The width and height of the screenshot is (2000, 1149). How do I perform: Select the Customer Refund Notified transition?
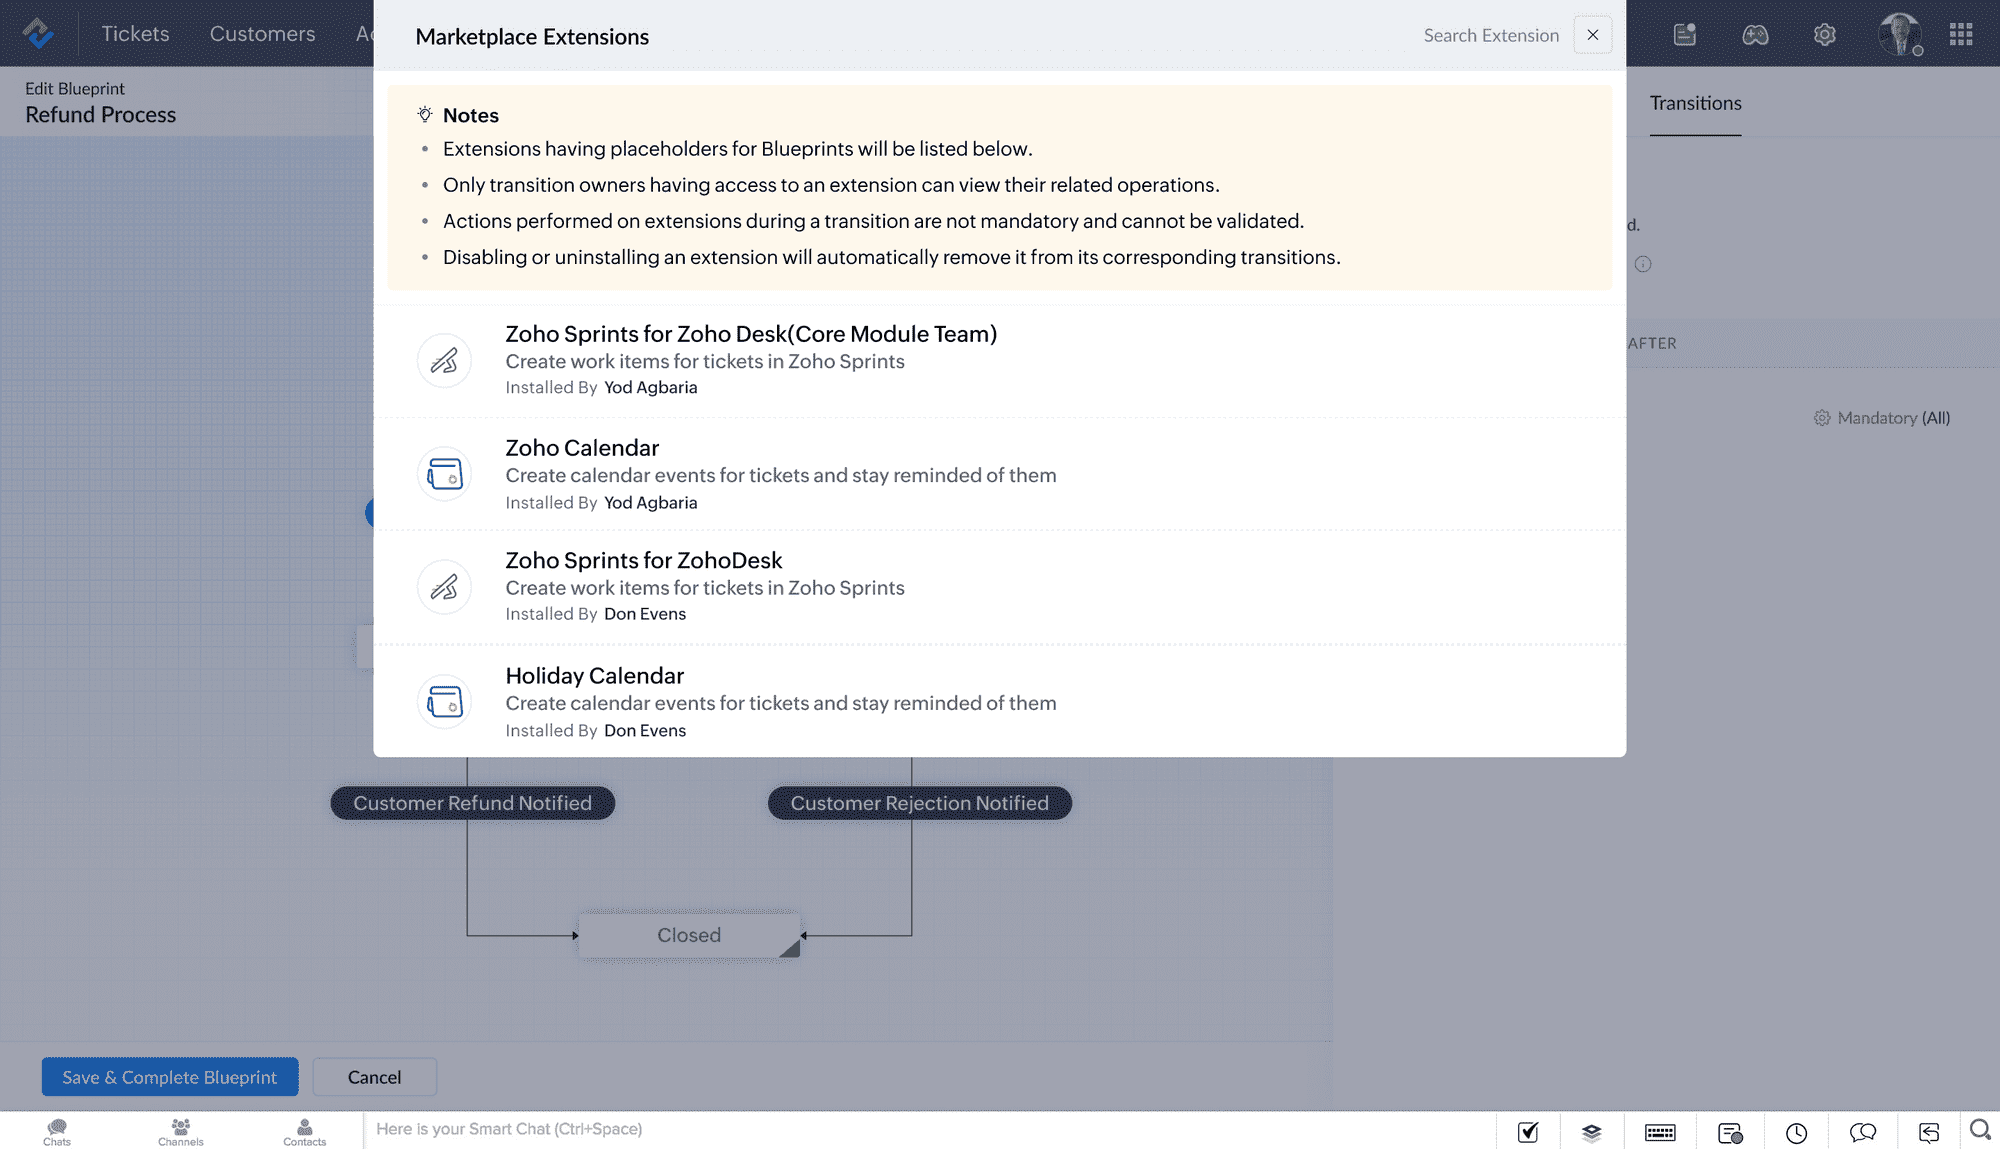[x=472, y=803]
